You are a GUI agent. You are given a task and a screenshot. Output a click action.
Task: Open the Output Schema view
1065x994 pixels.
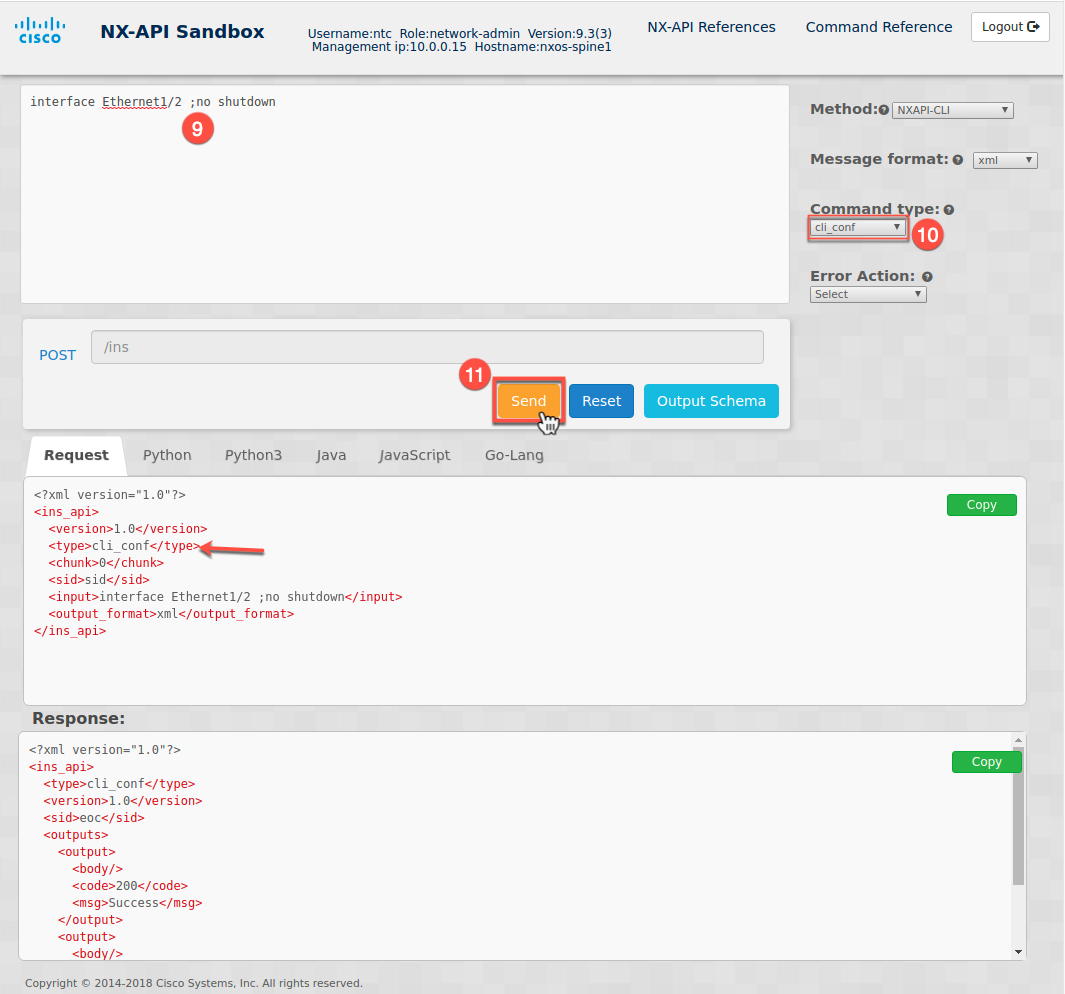(711, 400)
